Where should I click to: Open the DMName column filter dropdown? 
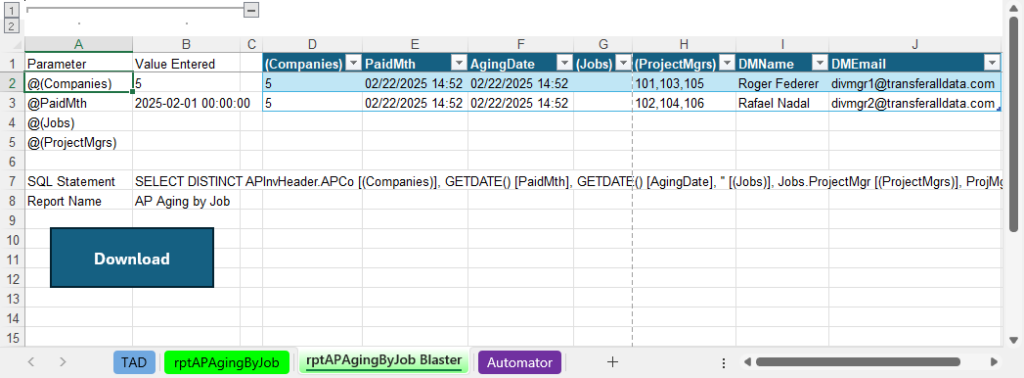click(x=820, y=63)
